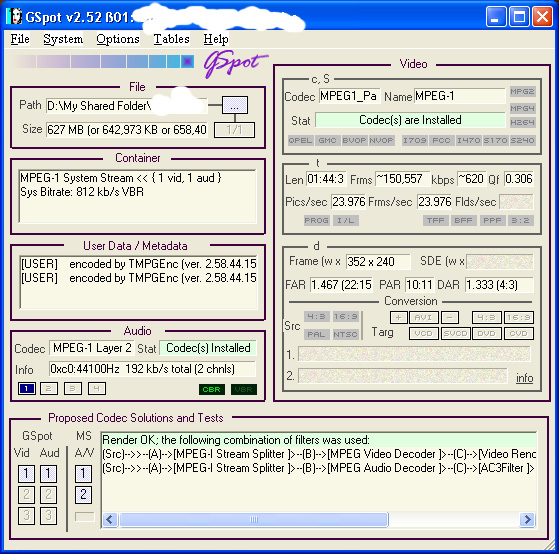
Task: Click the S240 flag indicator
Action: tap(522, 140)
